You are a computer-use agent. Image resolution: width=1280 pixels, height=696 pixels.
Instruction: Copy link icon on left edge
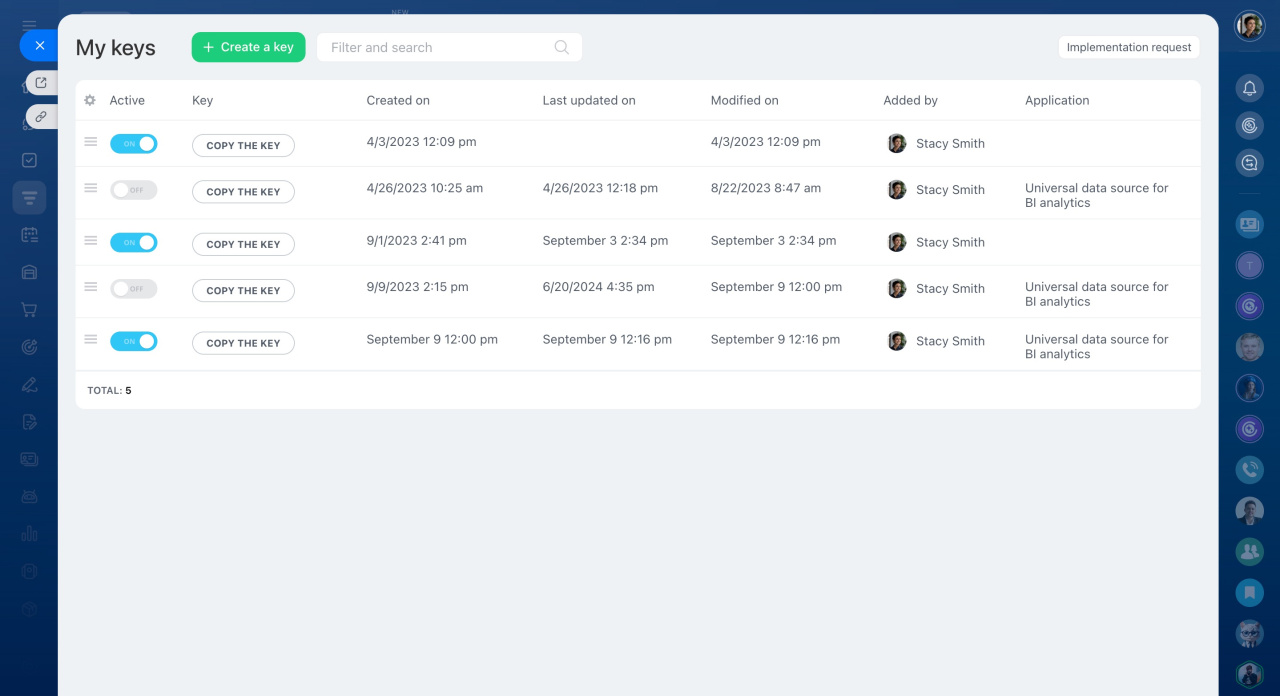click(x=41, y=117)
